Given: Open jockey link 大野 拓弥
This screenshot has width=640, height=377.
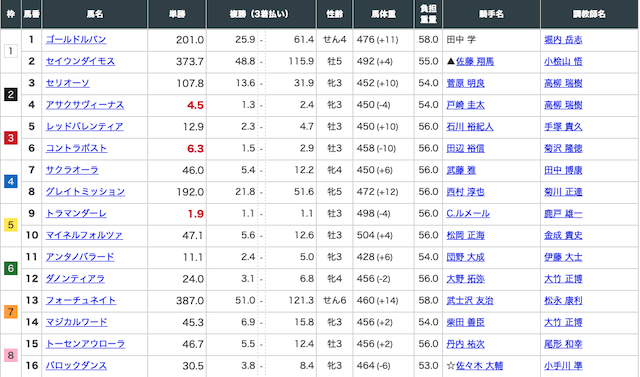Looking at the screenshot, I should click(x=465, y=279).
